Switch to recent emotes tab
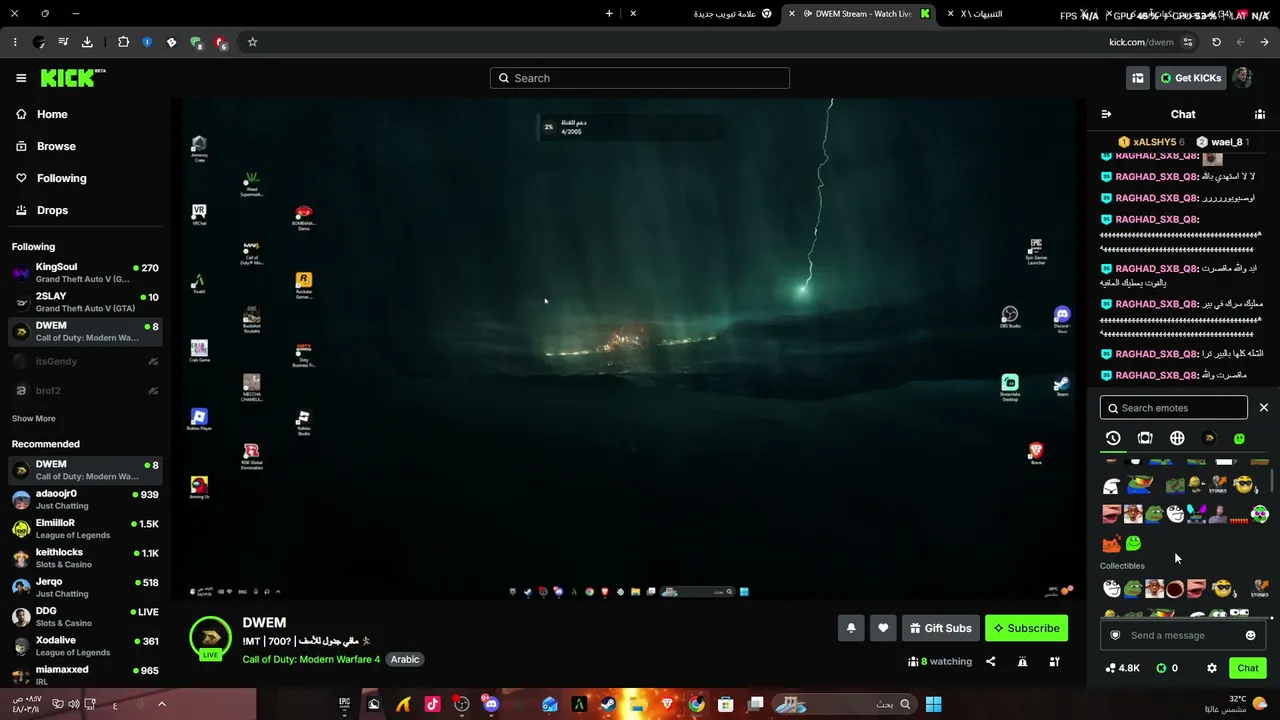The width and height of the screenshot is (1280, 720). click(1113, 438)
